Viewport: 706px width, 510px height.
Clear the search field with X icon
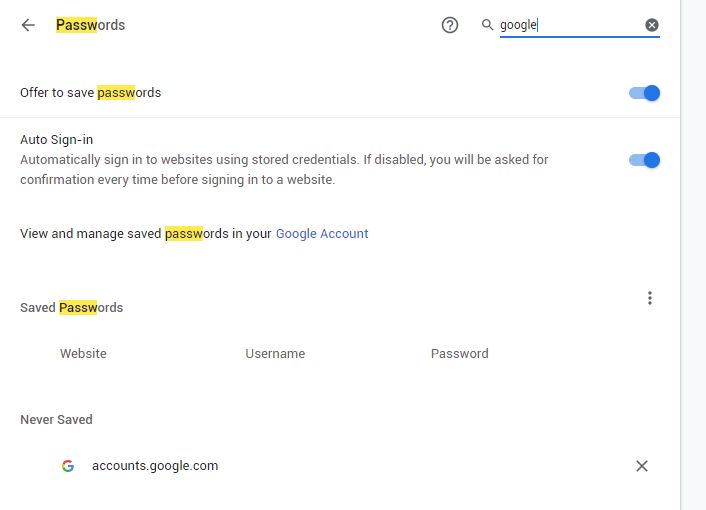(x=652, y=25)
